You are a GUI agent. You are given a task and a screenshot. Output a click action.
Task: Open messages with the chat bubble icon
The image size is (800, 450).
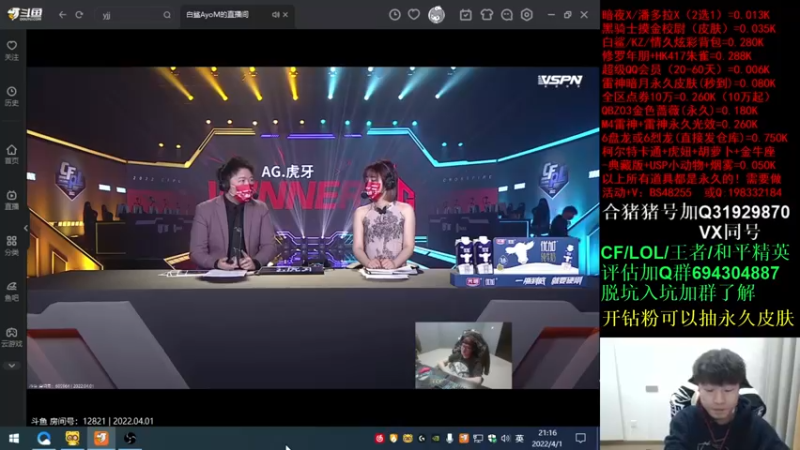tap(507, 15)
